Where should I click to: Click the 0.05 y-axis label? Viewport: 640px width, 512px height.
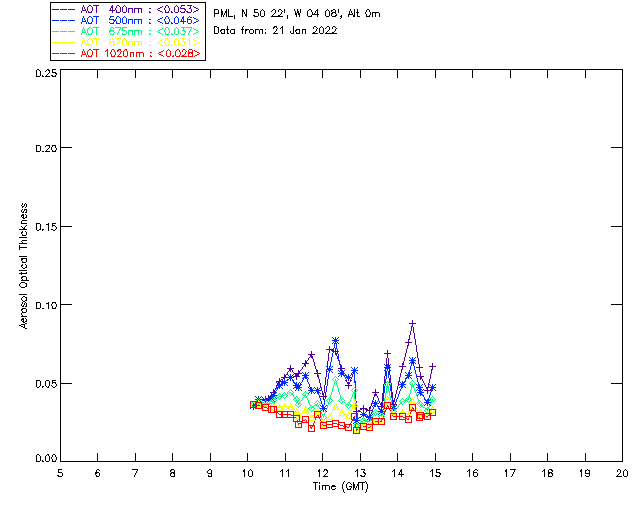(x=46, y=384)
